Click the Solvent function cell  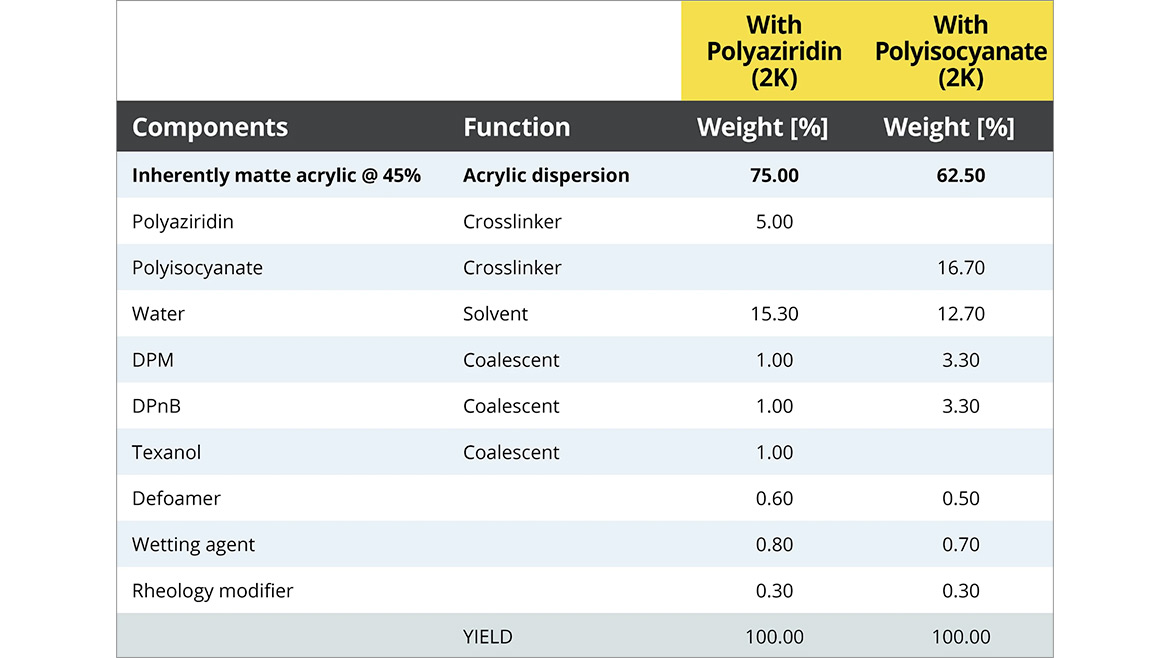[495, 314]
